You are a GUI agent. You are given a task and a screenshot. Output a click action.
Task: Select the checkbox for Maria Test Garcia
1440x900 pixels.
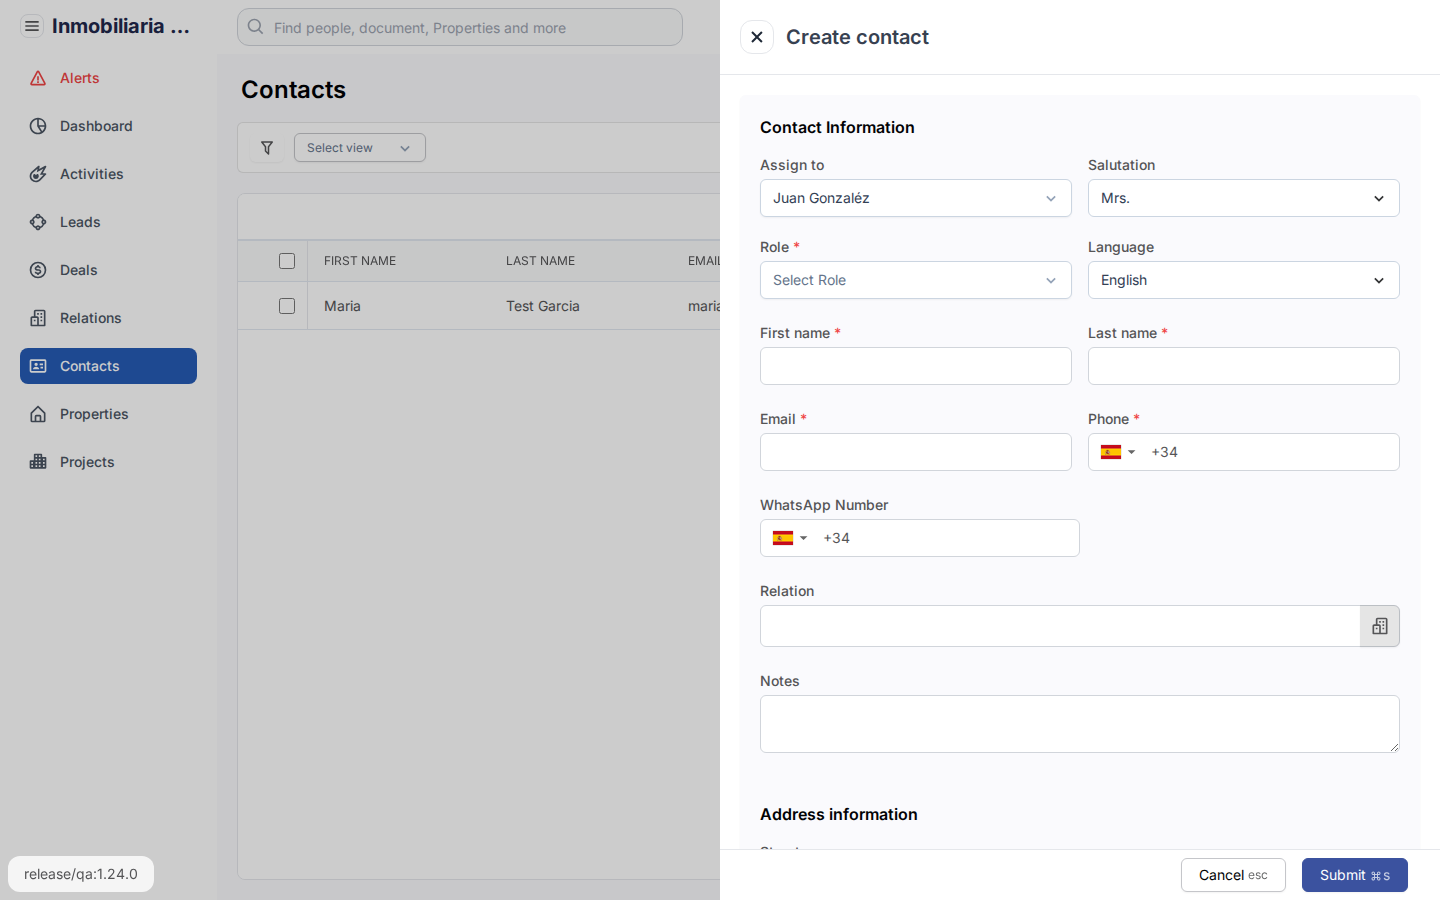click(x=287, y=305)
